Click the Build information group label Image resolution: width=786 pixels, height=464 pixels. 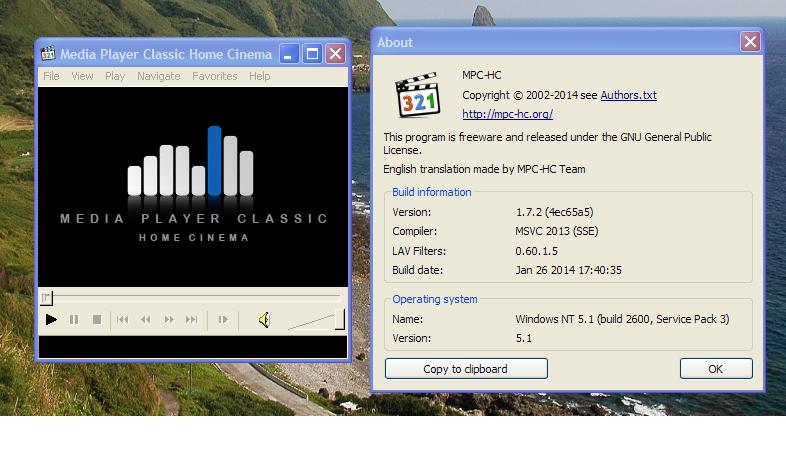click(x=432, y=192)
